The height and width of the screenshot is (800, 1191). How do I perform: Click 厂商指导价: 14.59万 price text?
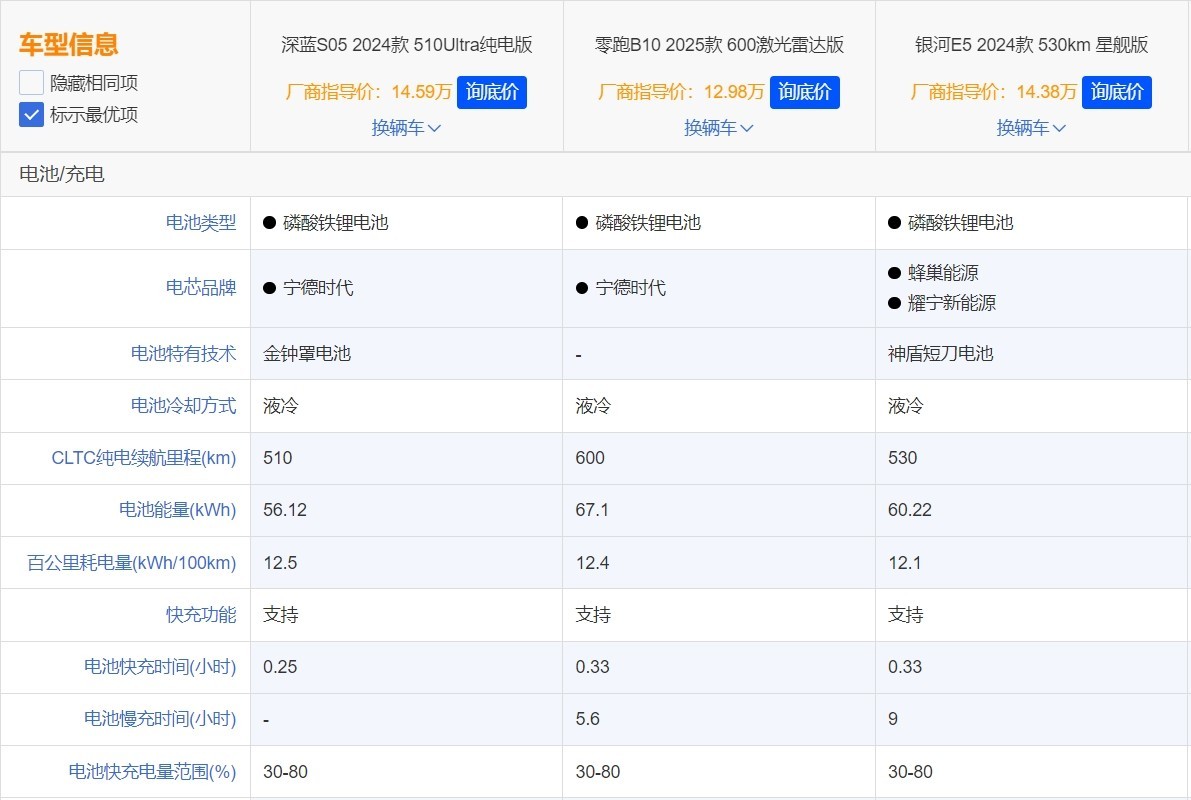pyautogui.click(x=368, y=92)
